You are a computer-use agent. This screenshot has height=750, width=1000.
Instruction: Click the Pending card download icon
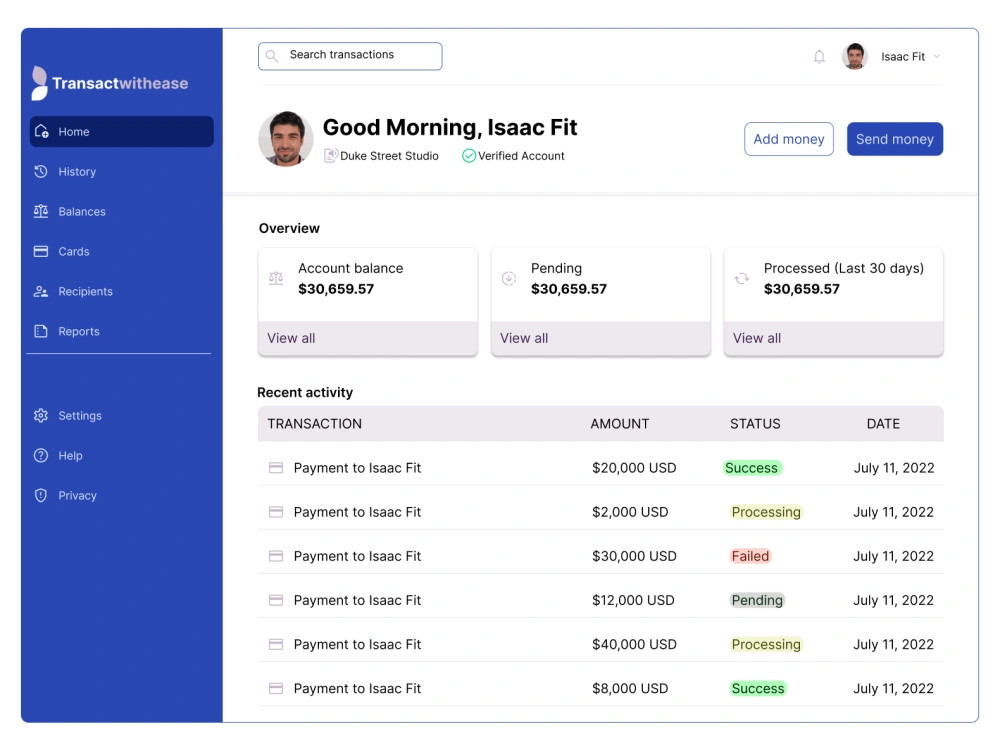[509, 278]
